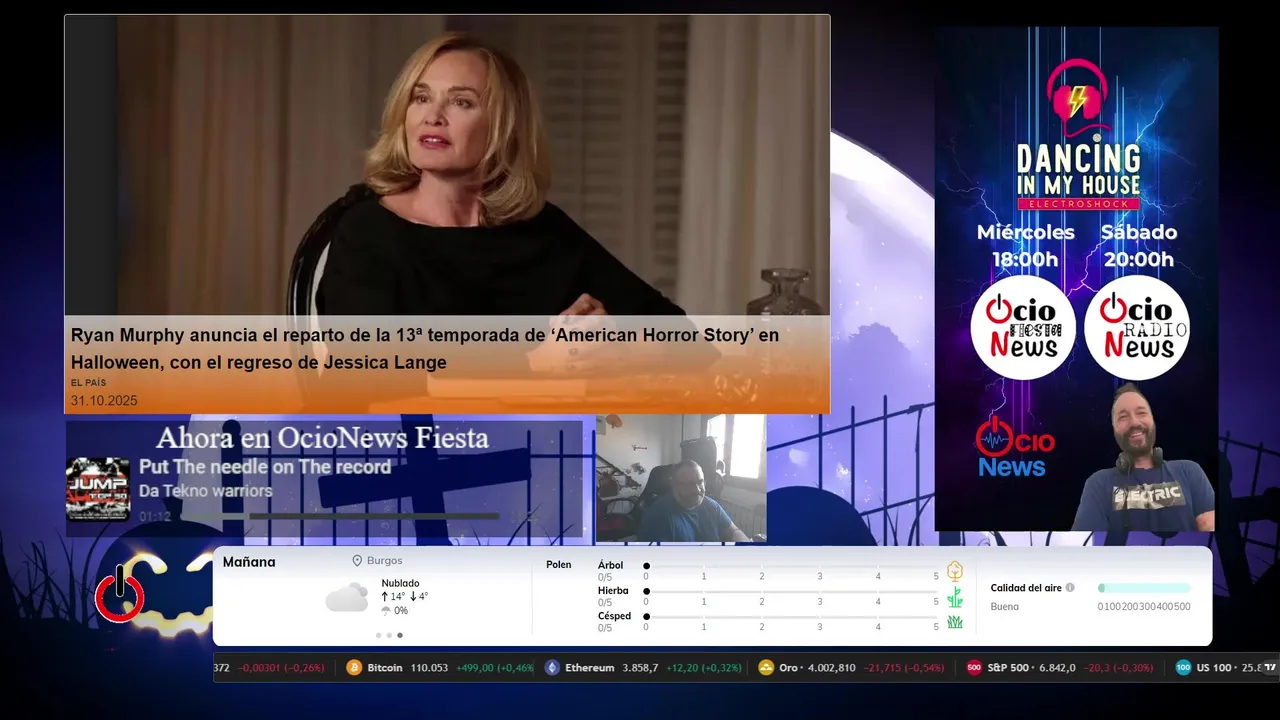Click the Ethereum price 3.858,7
This screenshot has height=720, width=1280.
640,668
